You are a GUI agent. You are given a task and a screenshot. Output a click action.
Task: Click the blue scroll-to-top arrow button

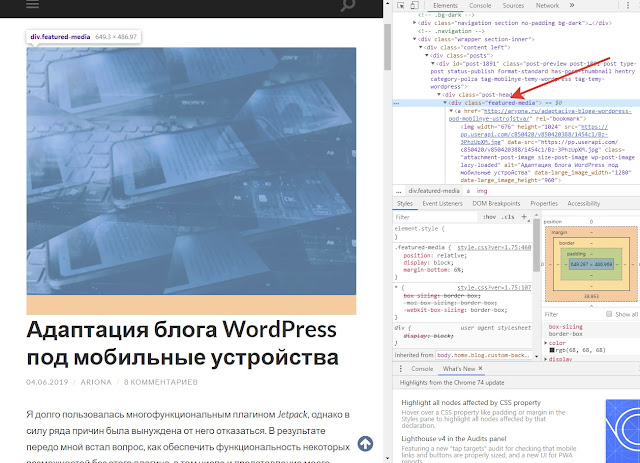click(x=365, y=443)
